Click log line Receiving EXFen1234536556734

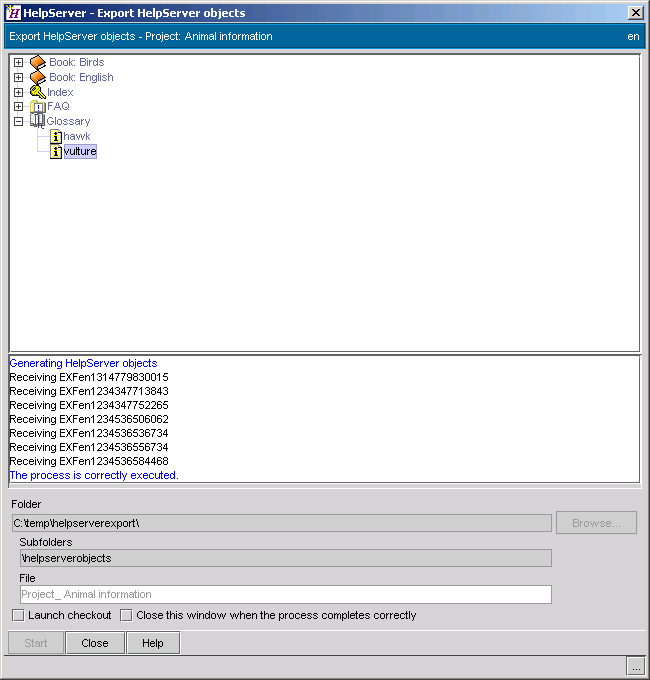[x=89, y=447]
